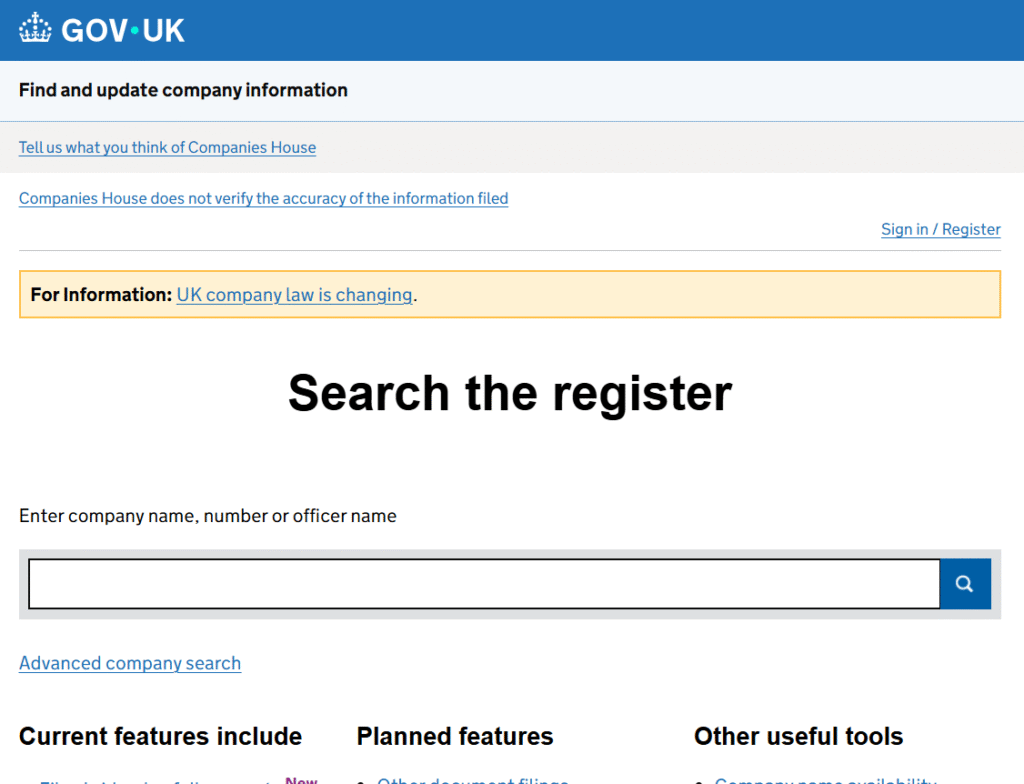The height and width of the screenshot is (784, 1024).
Task: Click the GOV.UK header text
Action: [x=122, y=30]
